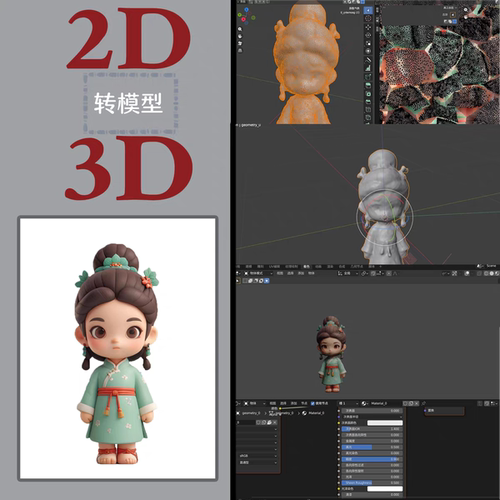Adjust the Sheen Roughness slider
This screenshot has height=500, width=500.
point(372,483)
